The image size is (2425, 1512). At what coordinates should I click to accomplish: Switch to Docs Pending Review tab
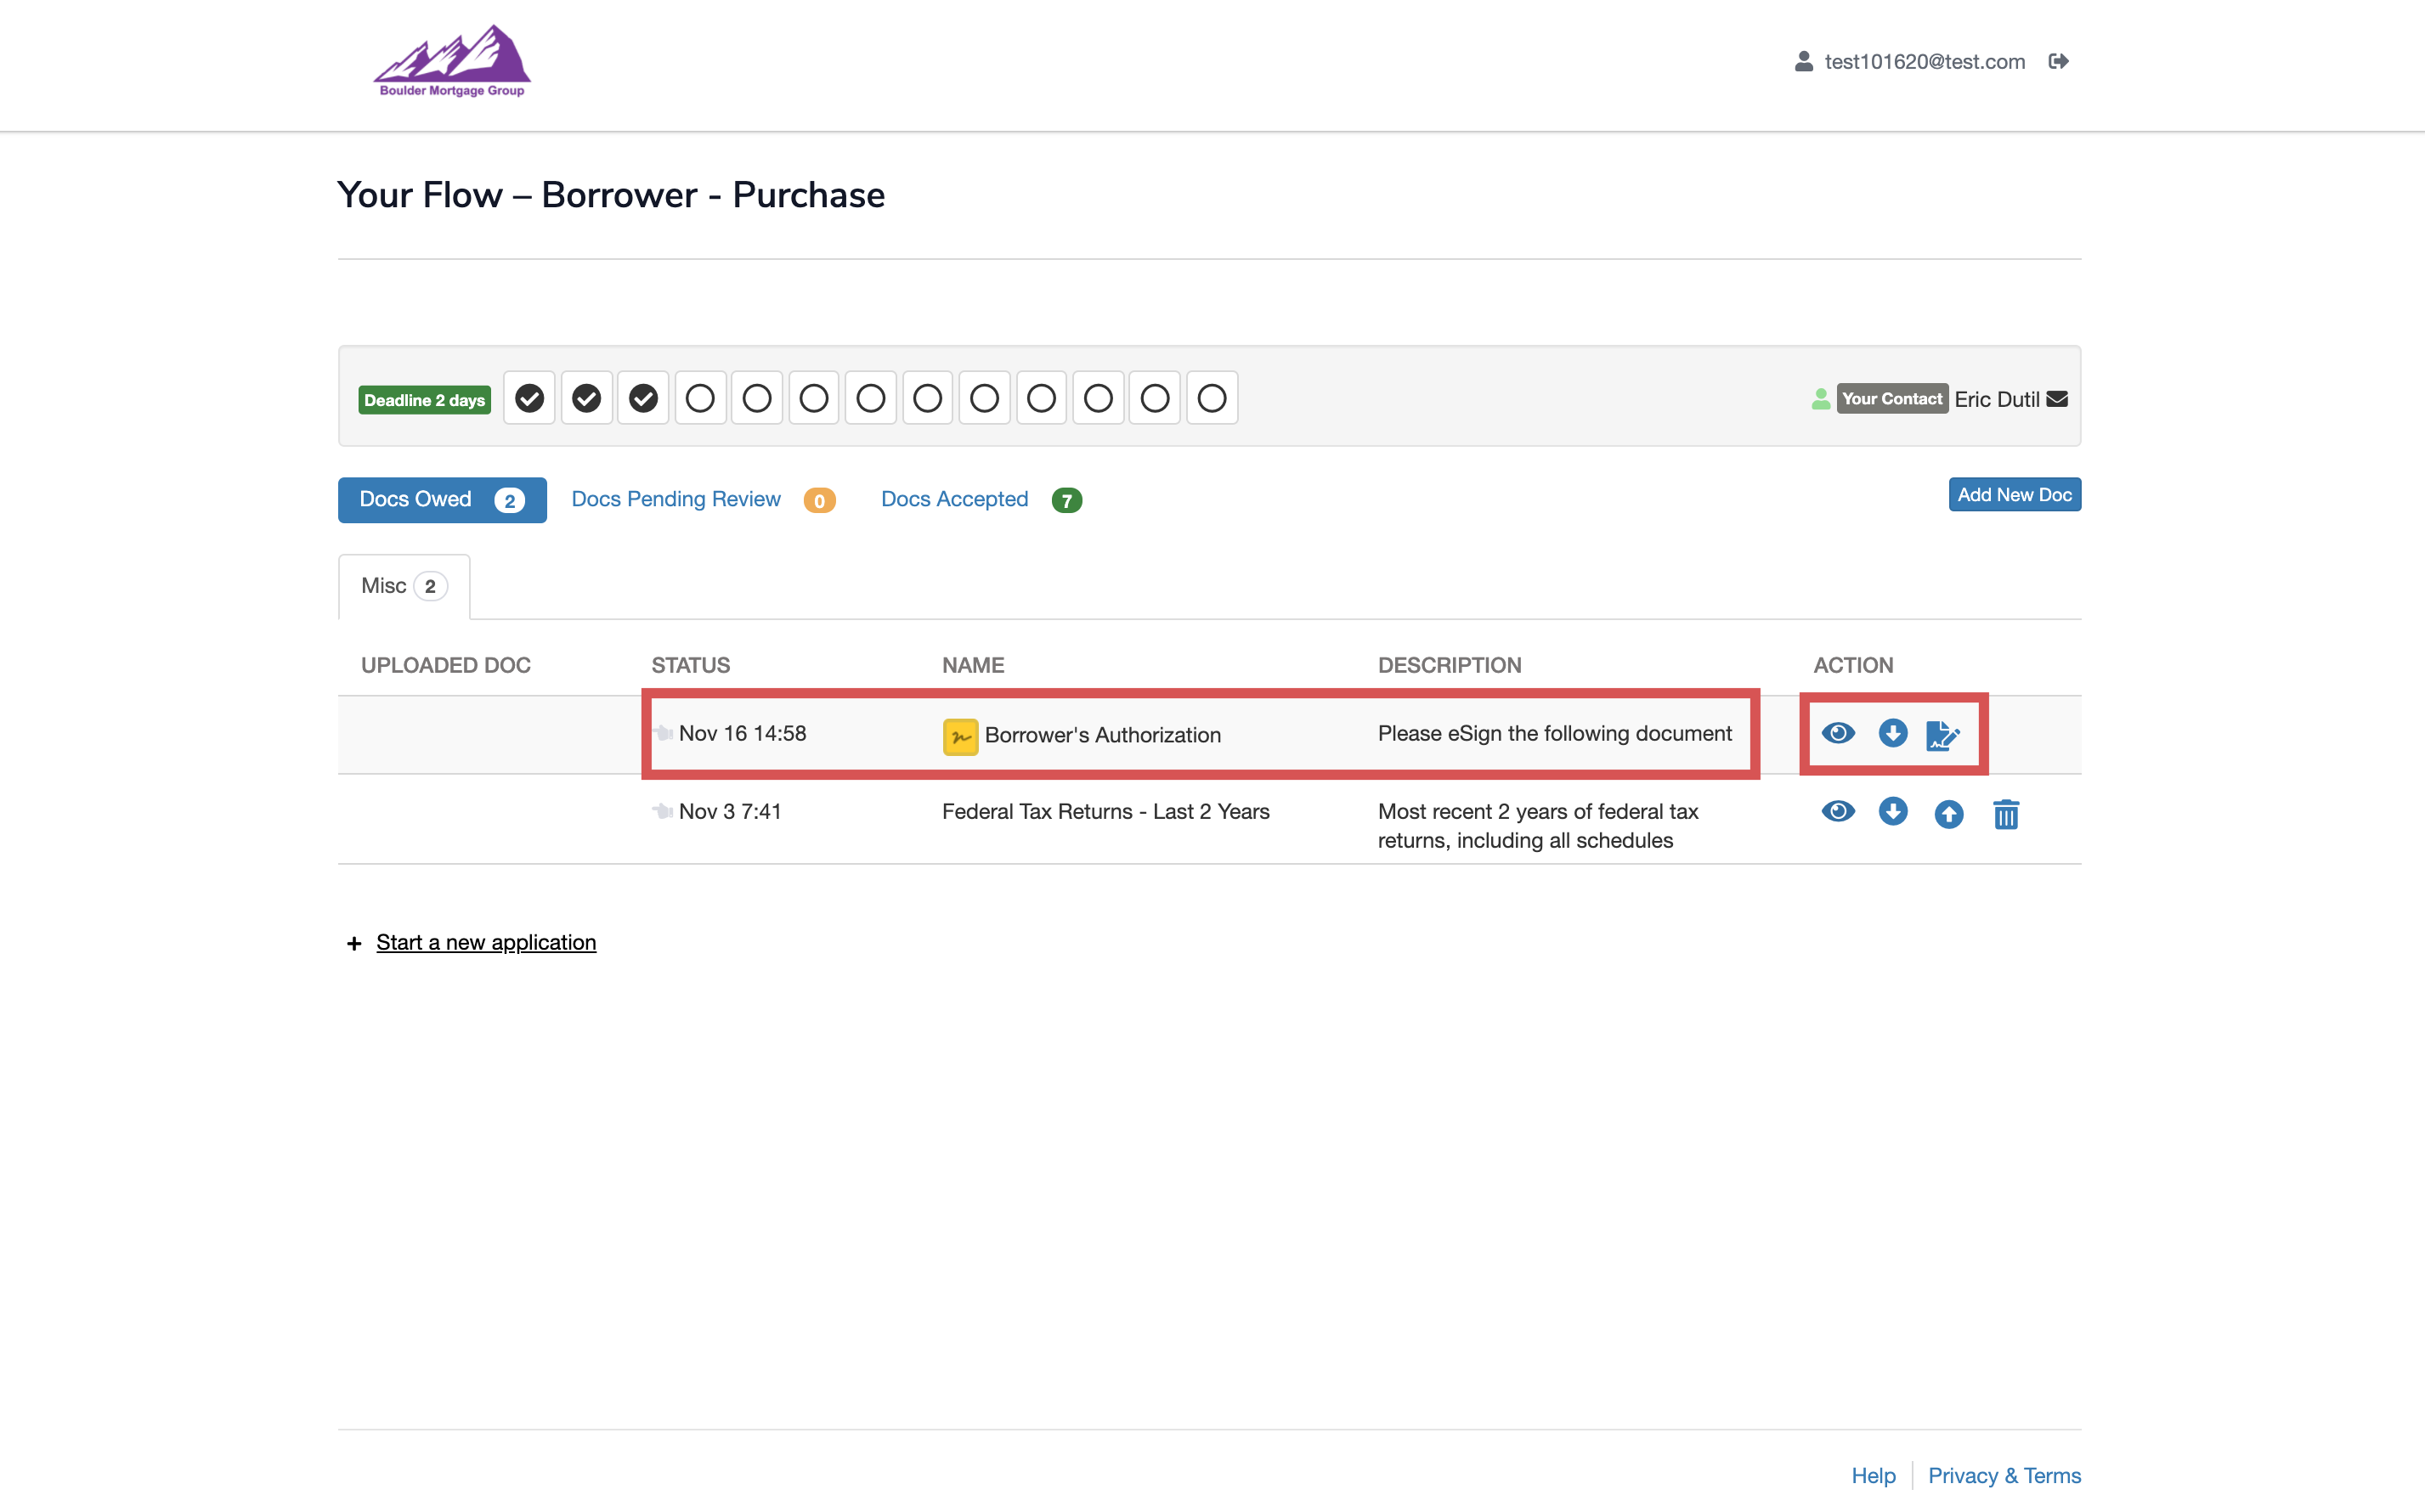676,499
